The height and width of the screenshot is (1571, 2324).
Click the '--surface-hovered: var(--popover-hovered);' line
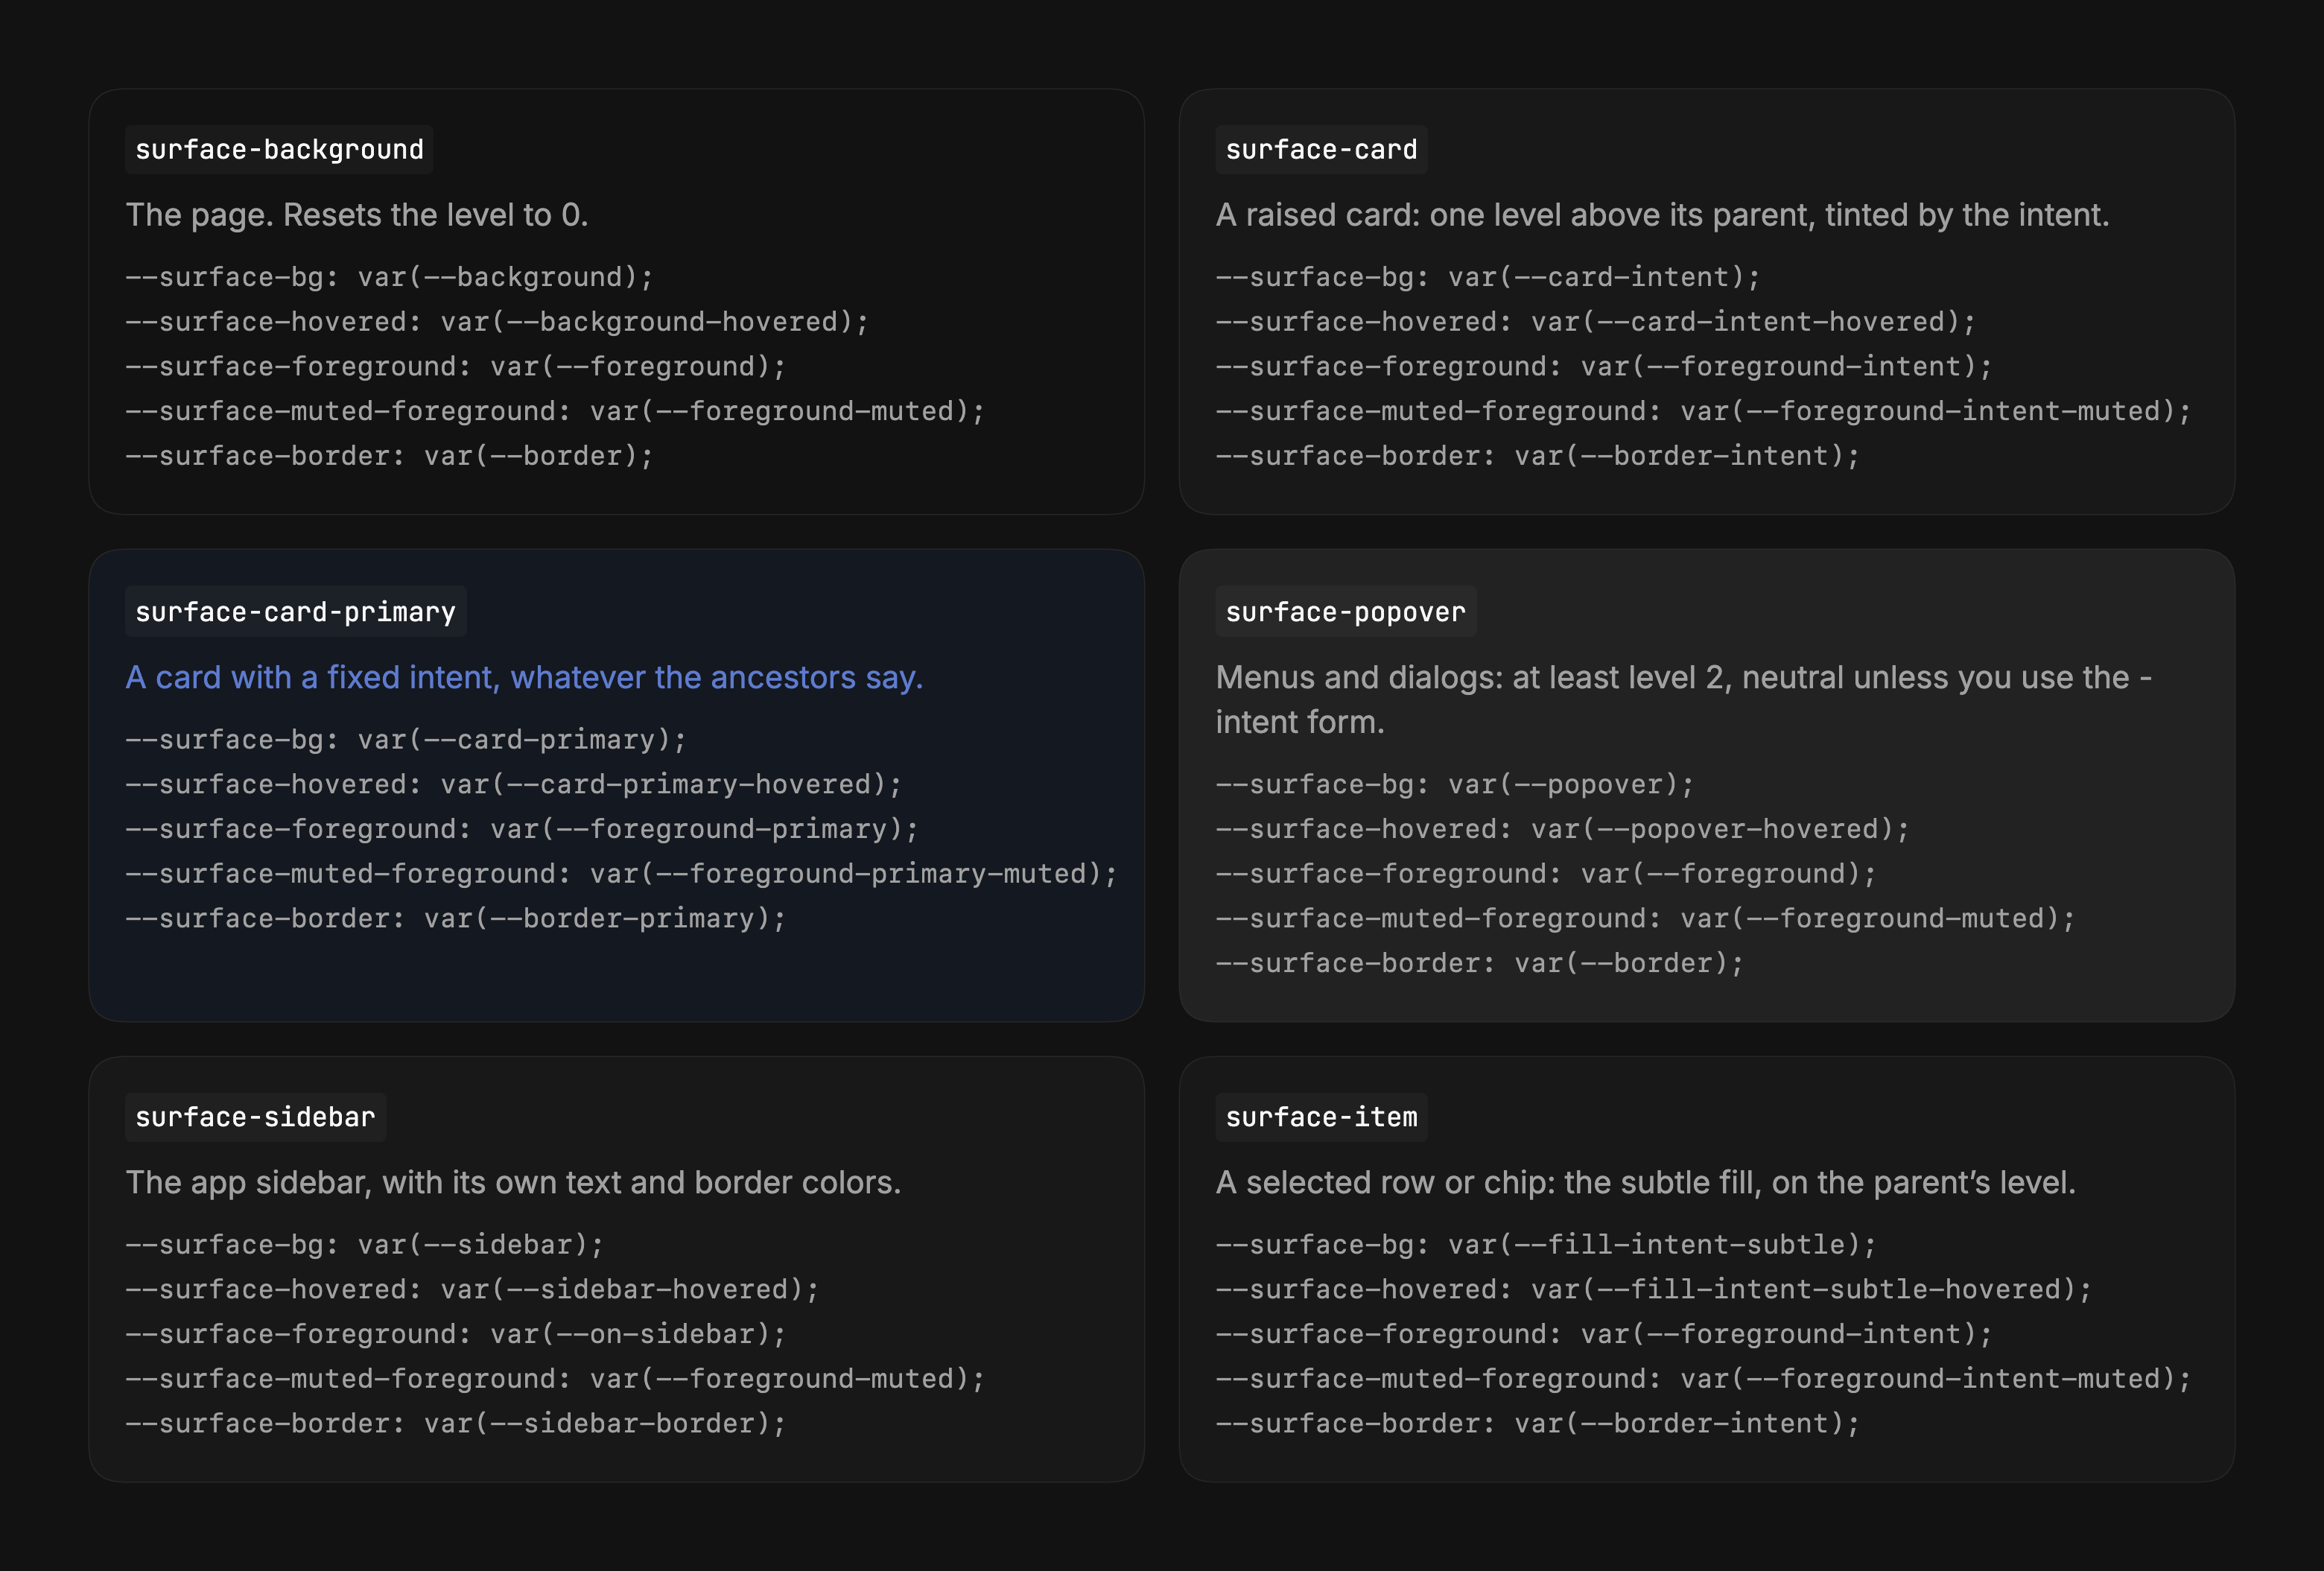coord(1563,829)
